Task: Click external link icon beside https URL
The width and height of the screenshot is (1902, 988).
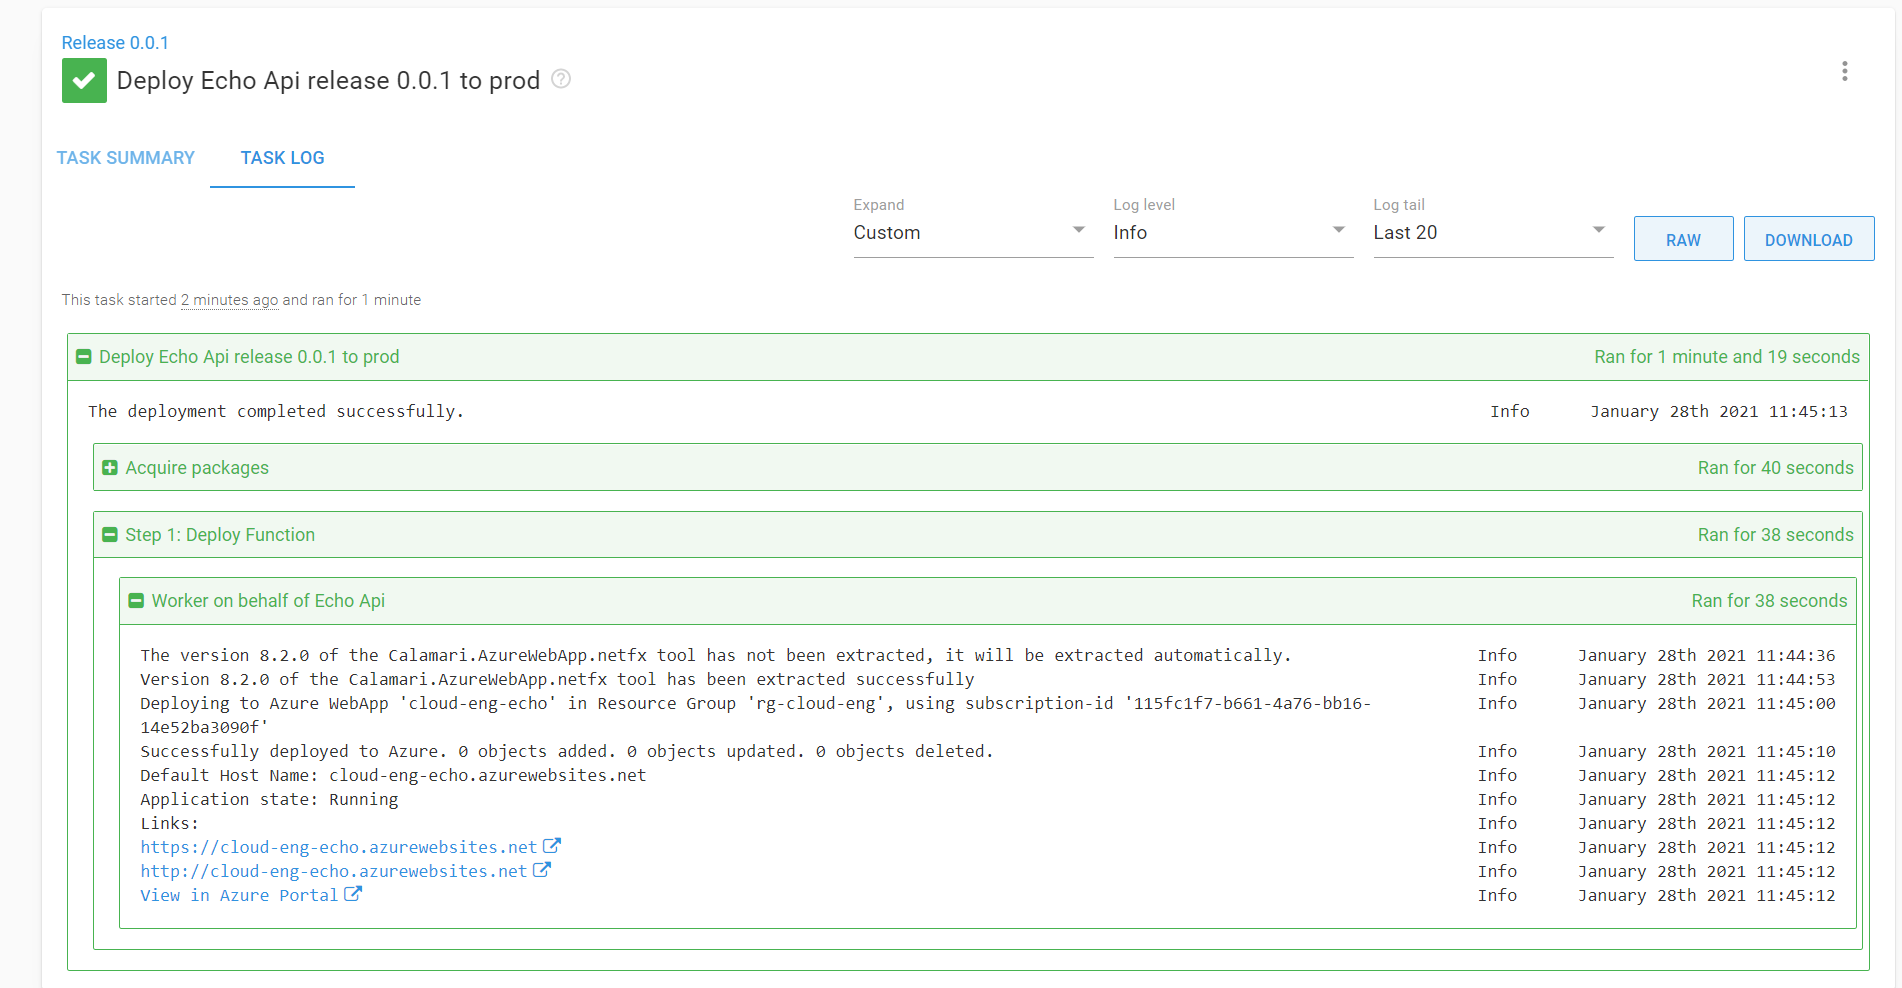Action: [x=551, y=846]
